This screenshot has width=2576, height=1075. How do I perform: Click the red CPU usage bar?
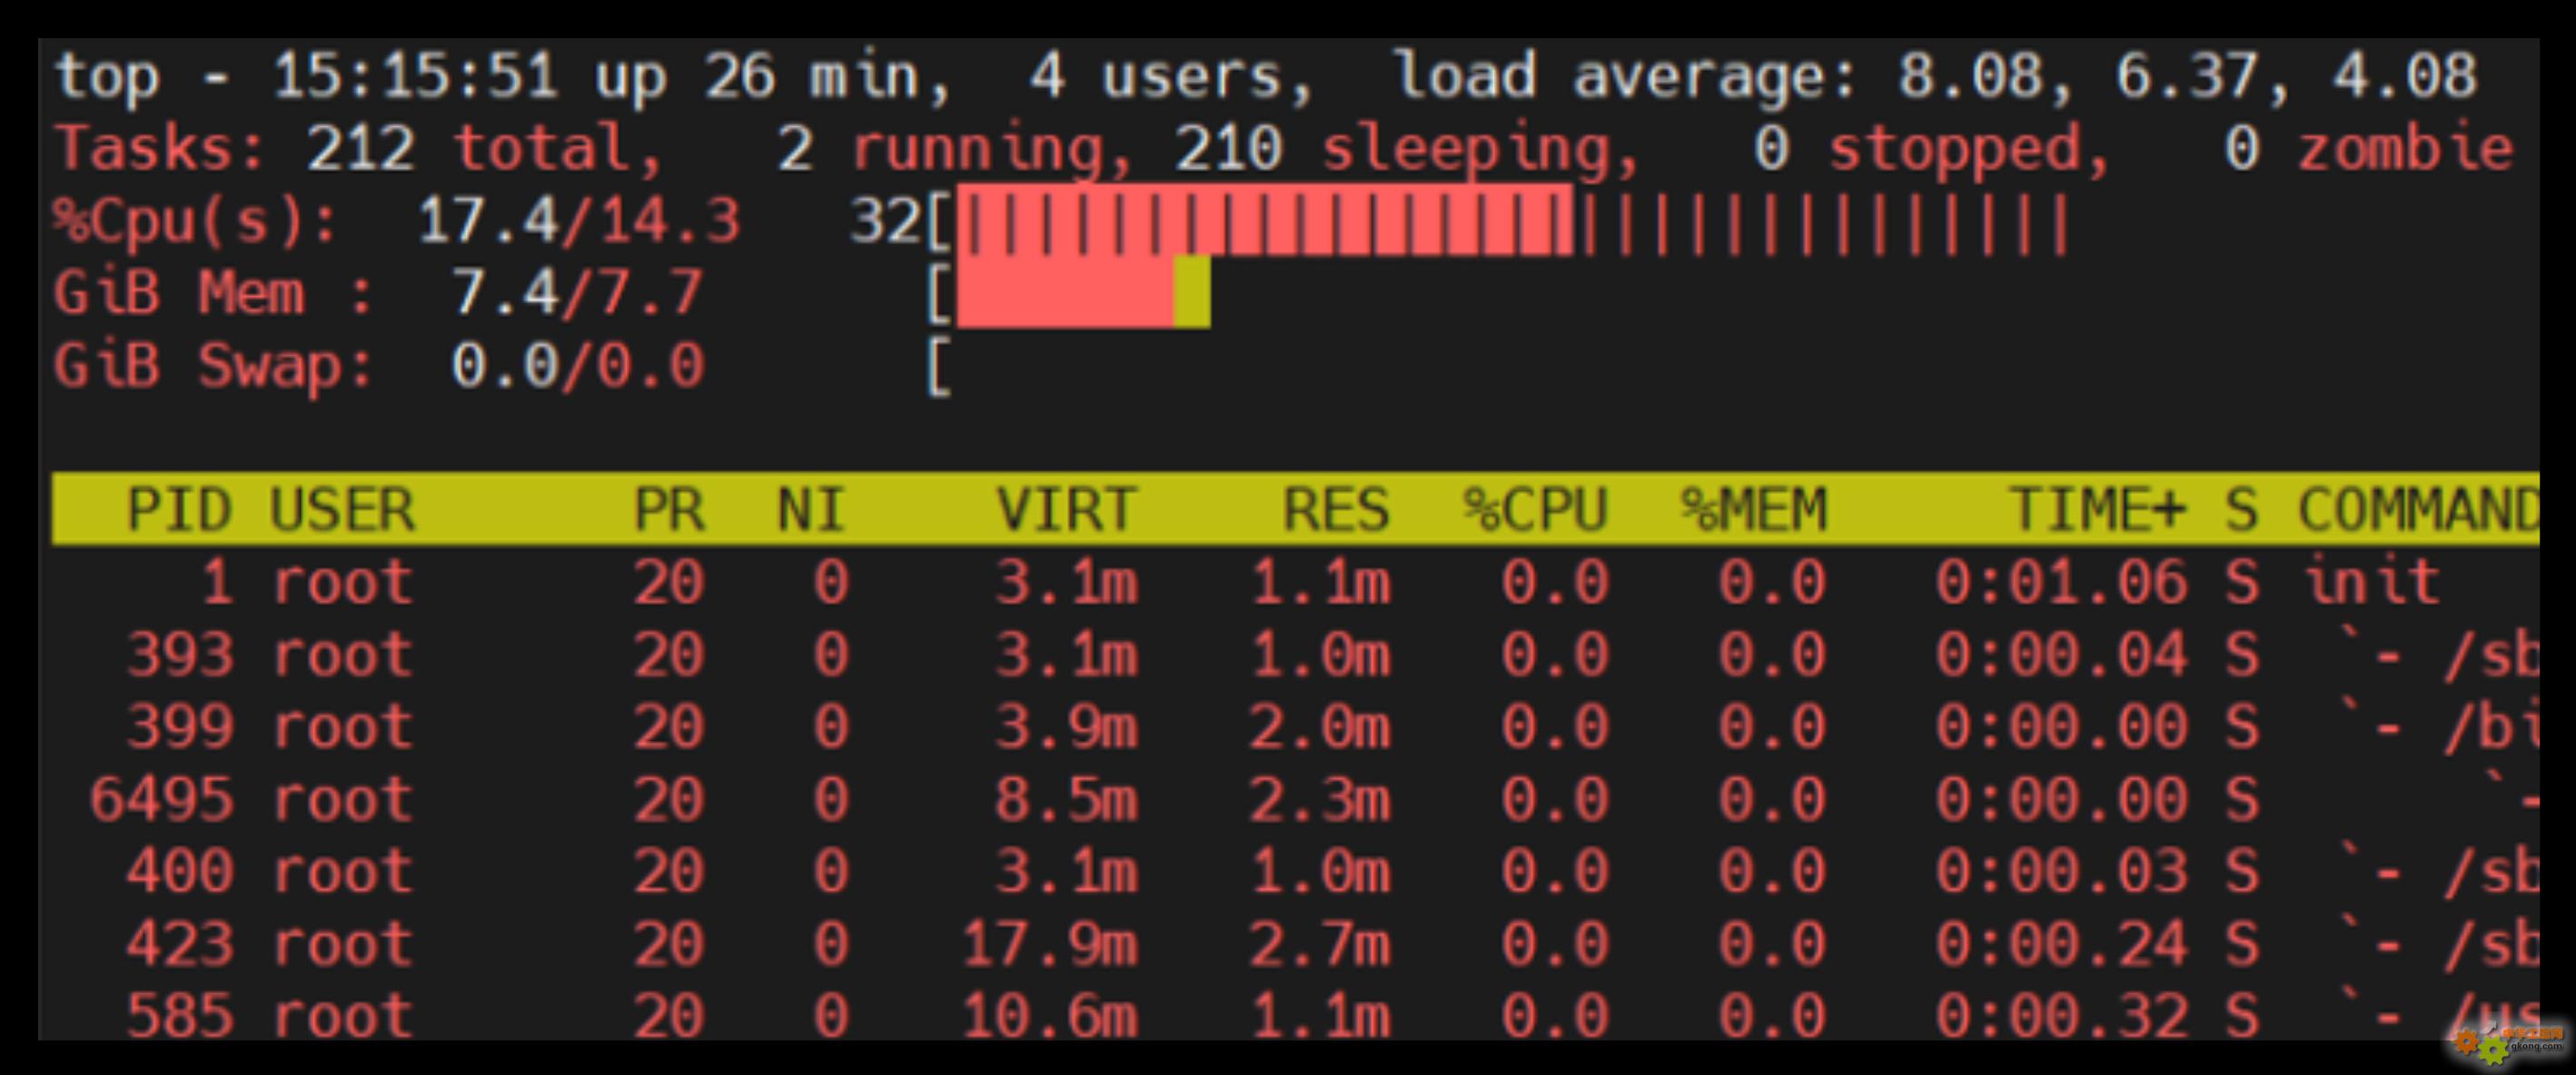pyautogui.click(x=1264, y=221)
